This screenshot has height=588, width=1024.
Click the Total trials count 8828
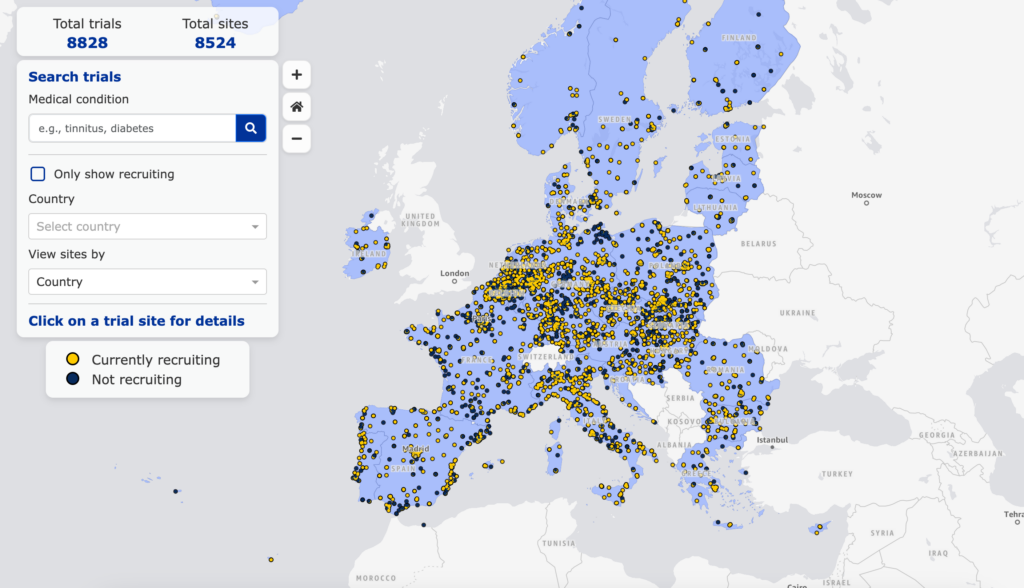tap(87, 43)
